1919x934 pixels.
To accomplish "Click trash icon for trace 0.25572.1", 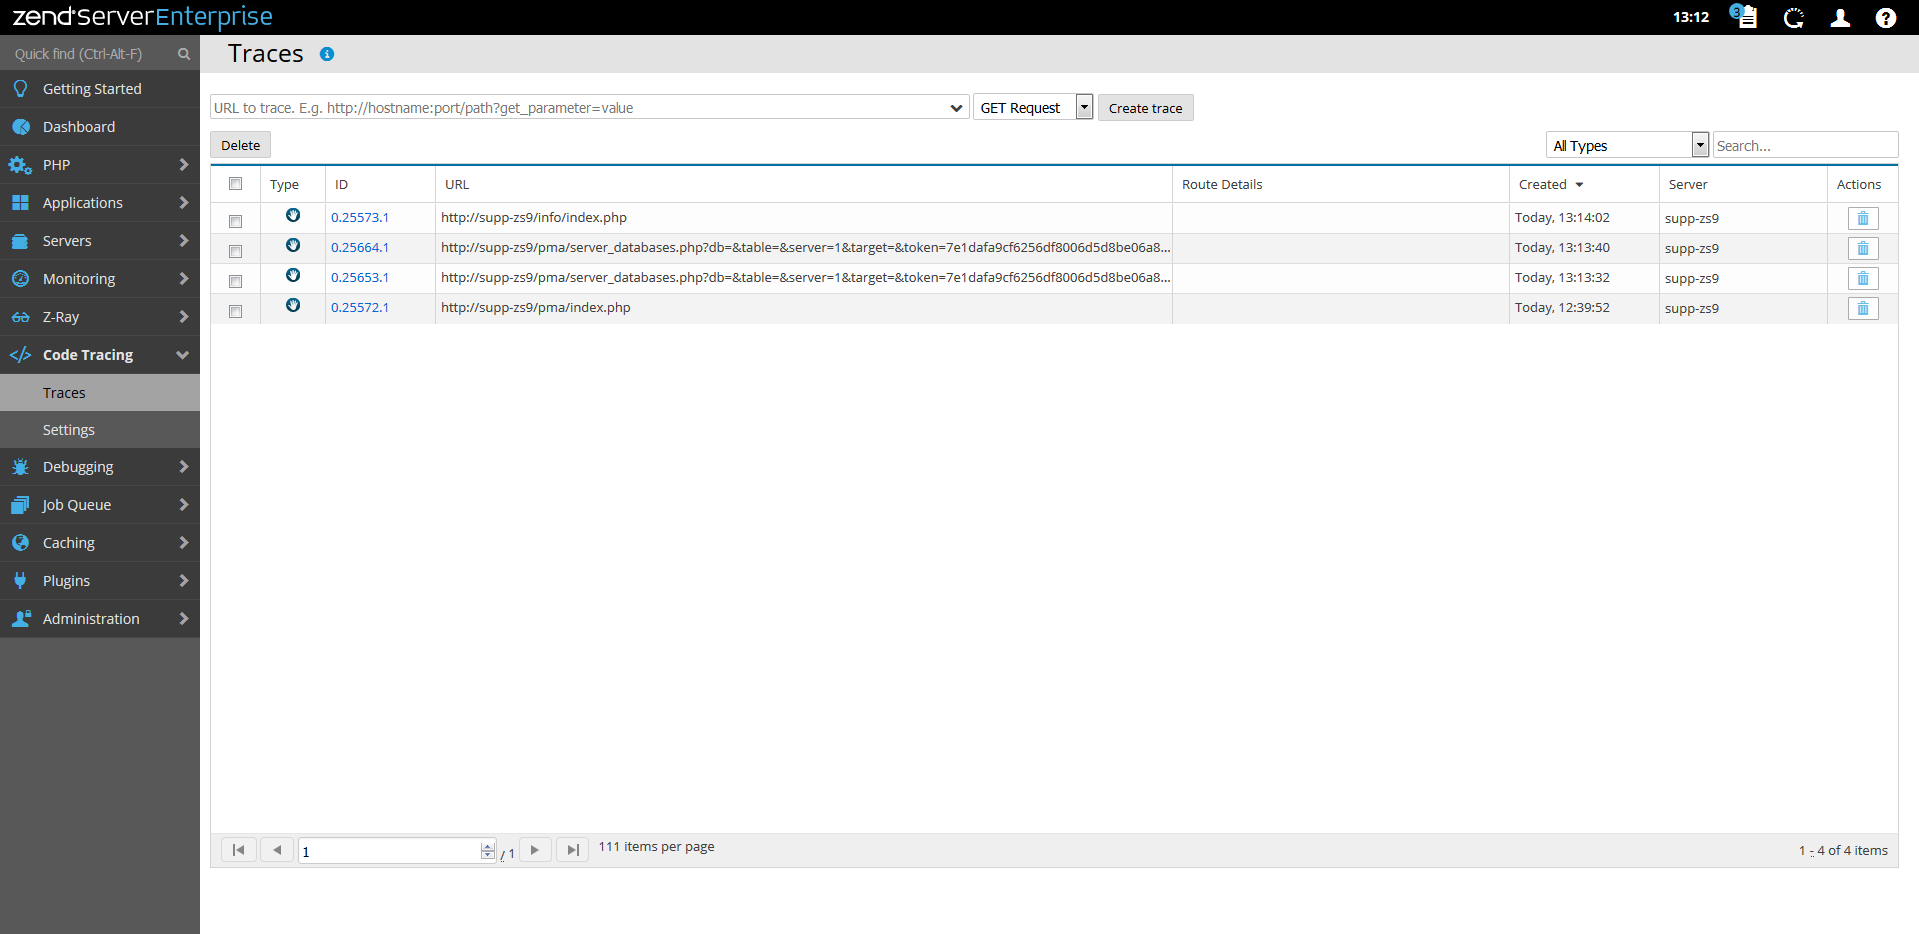I will coord(1862,308).
